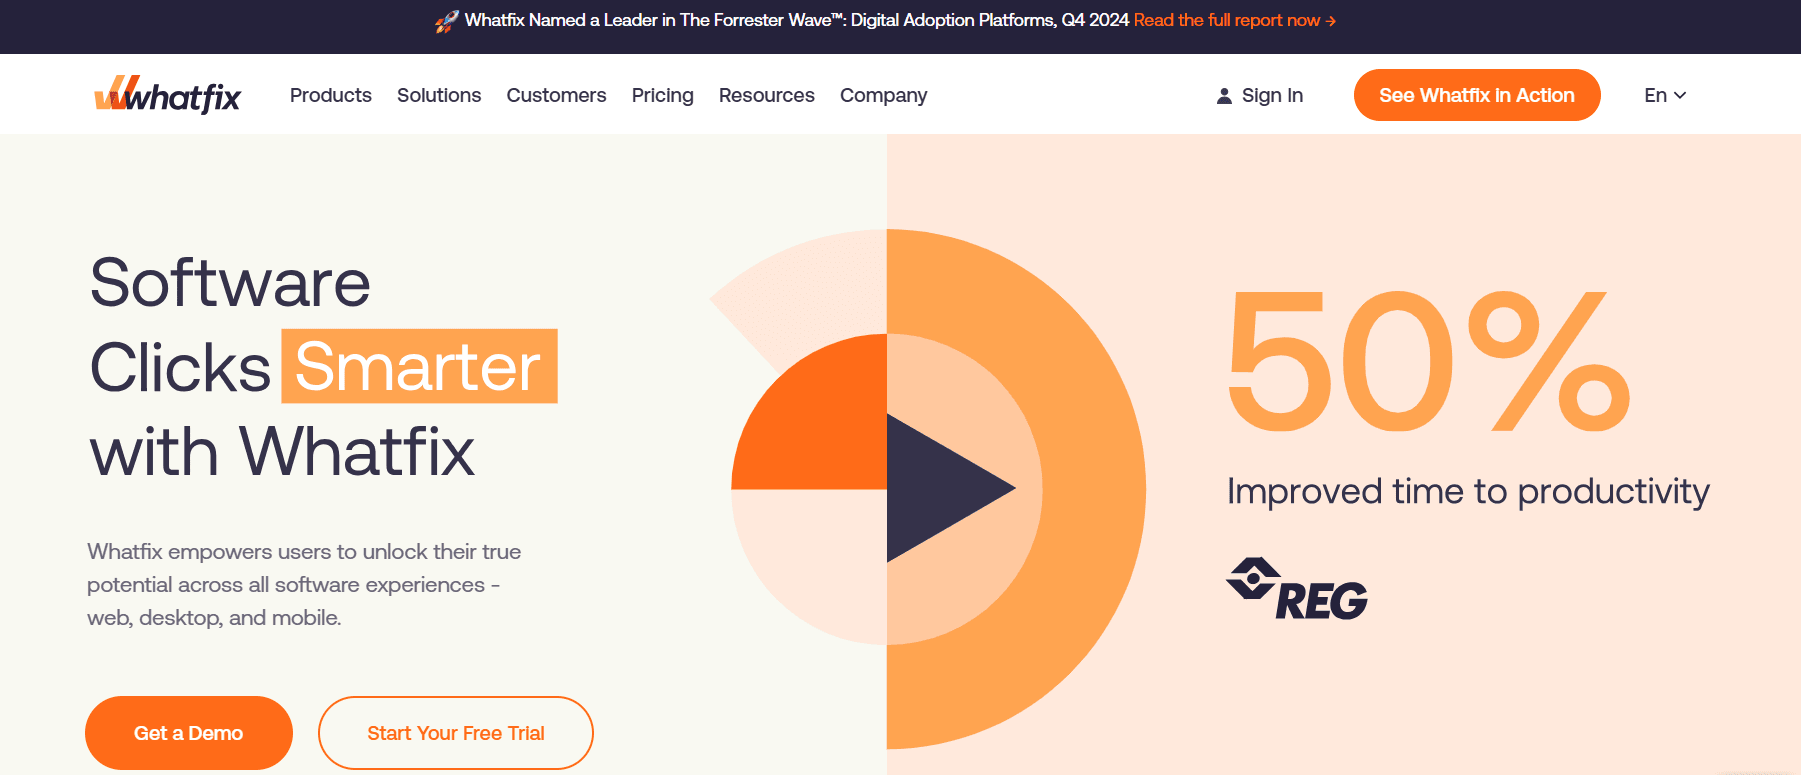The width and height of the screenshot is (1801, 775).
Task: Open the Resources menu
Action: (767, 95)
